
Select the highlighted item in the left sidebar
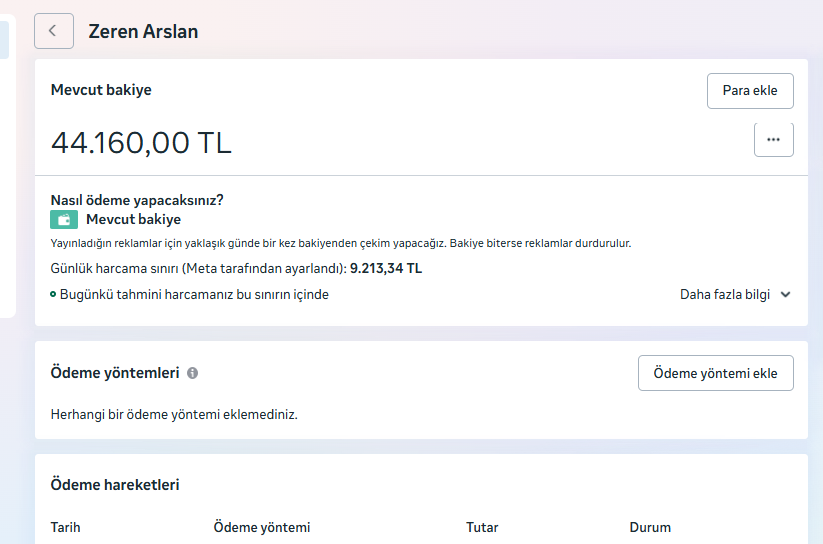coord(4,40)
